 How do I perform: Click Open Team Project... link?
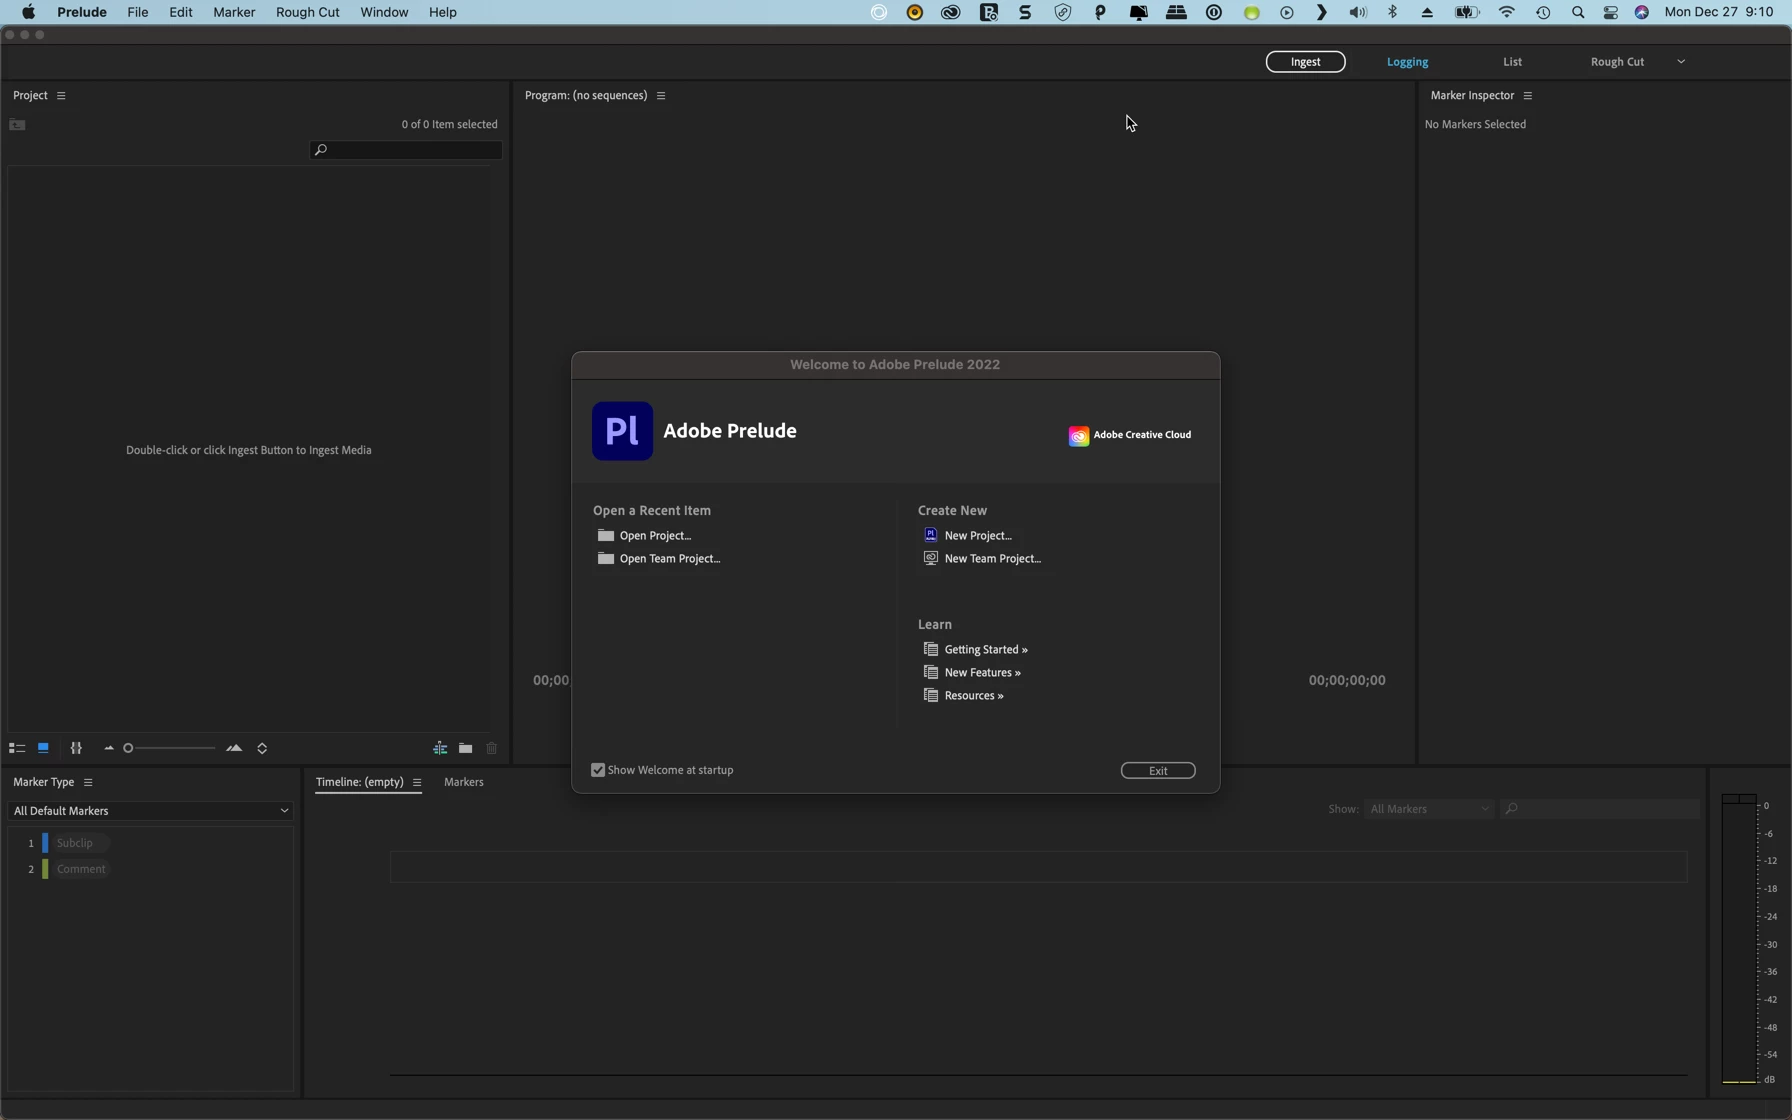[670, 559]
